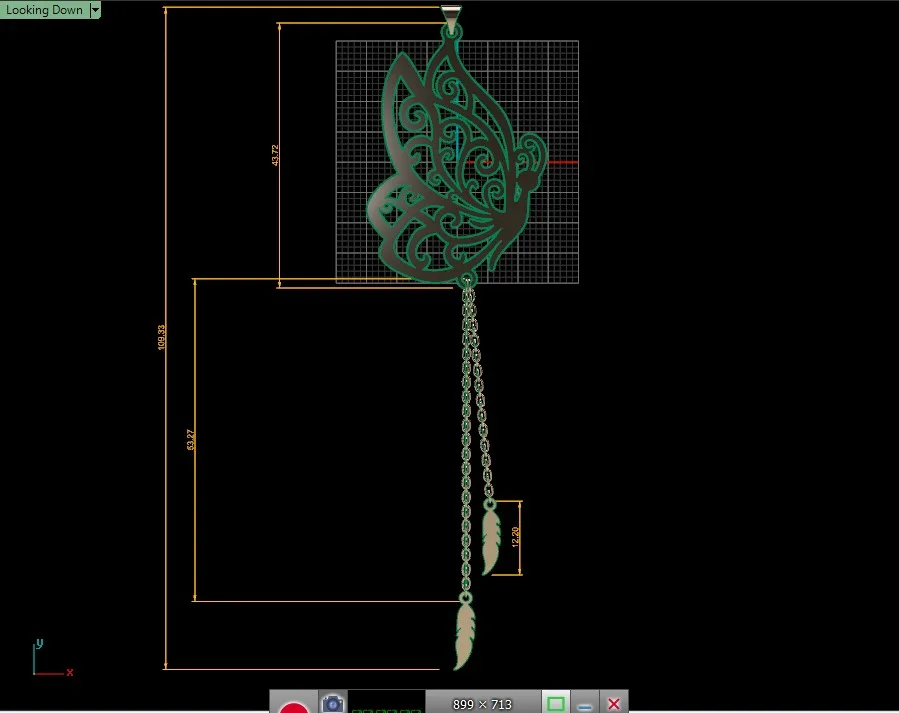Viewport: 899px width, 713px height.
Task: Select the 12.20 feather dimension label
Action: (515, 536)
